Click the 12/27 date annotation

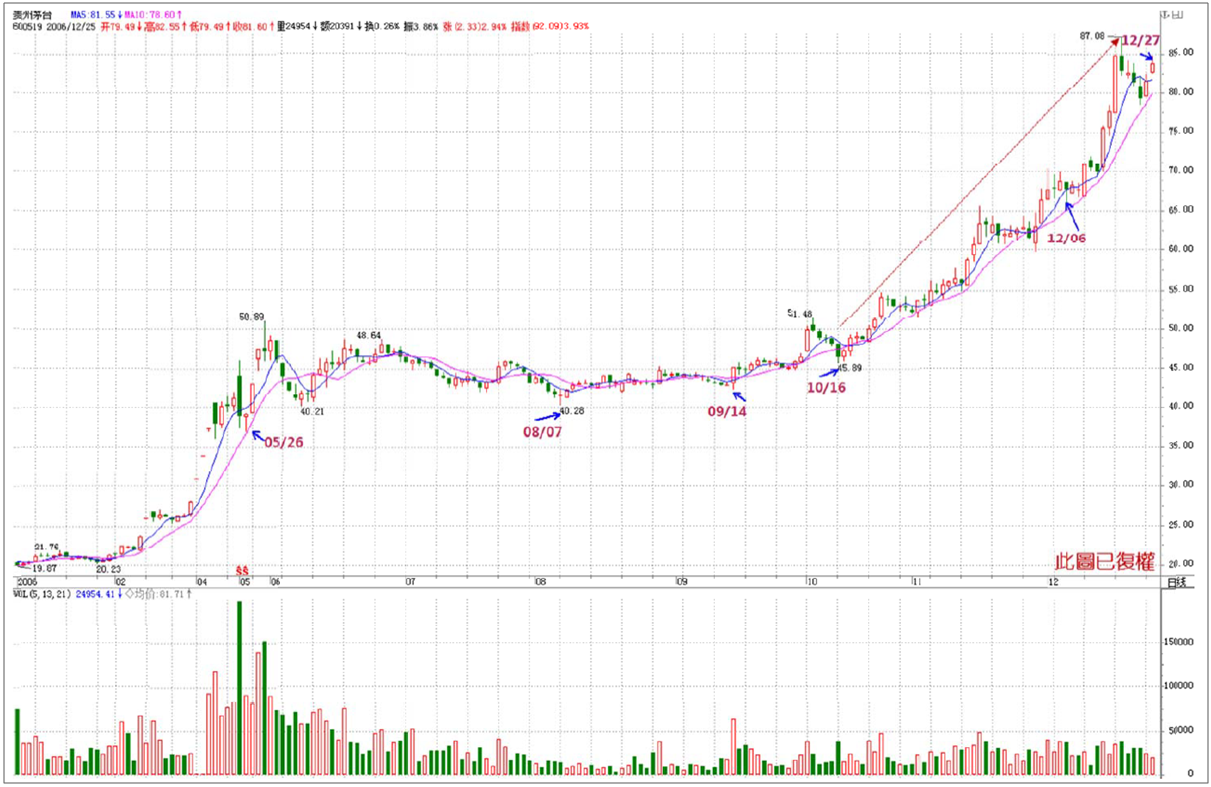tap(1139, 39)
